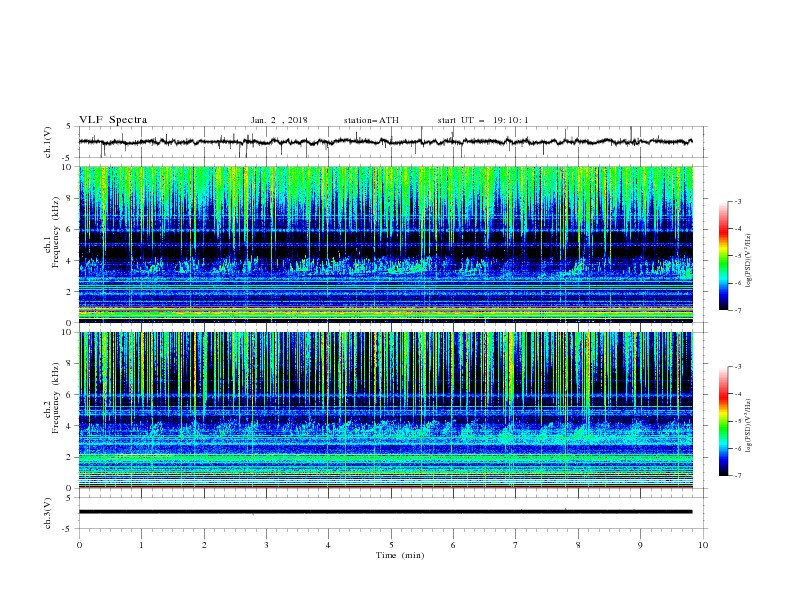Click time-axis tick label '4' at the bottom
Screen dimensions: 792x612
click(328, 545)
